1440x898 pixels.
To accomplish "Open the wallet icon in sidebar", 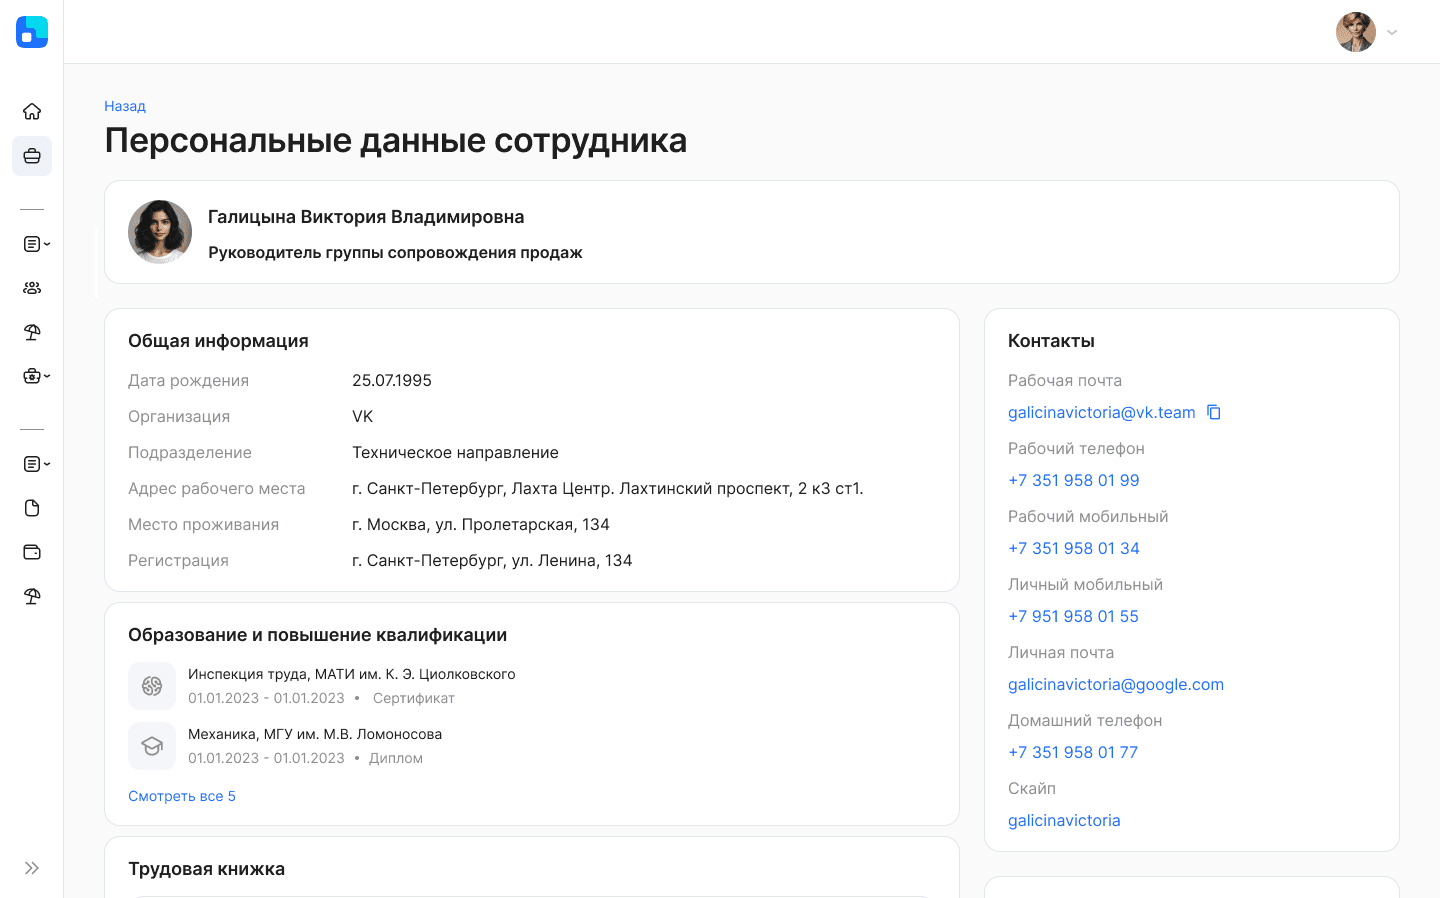I will point(32,552).
